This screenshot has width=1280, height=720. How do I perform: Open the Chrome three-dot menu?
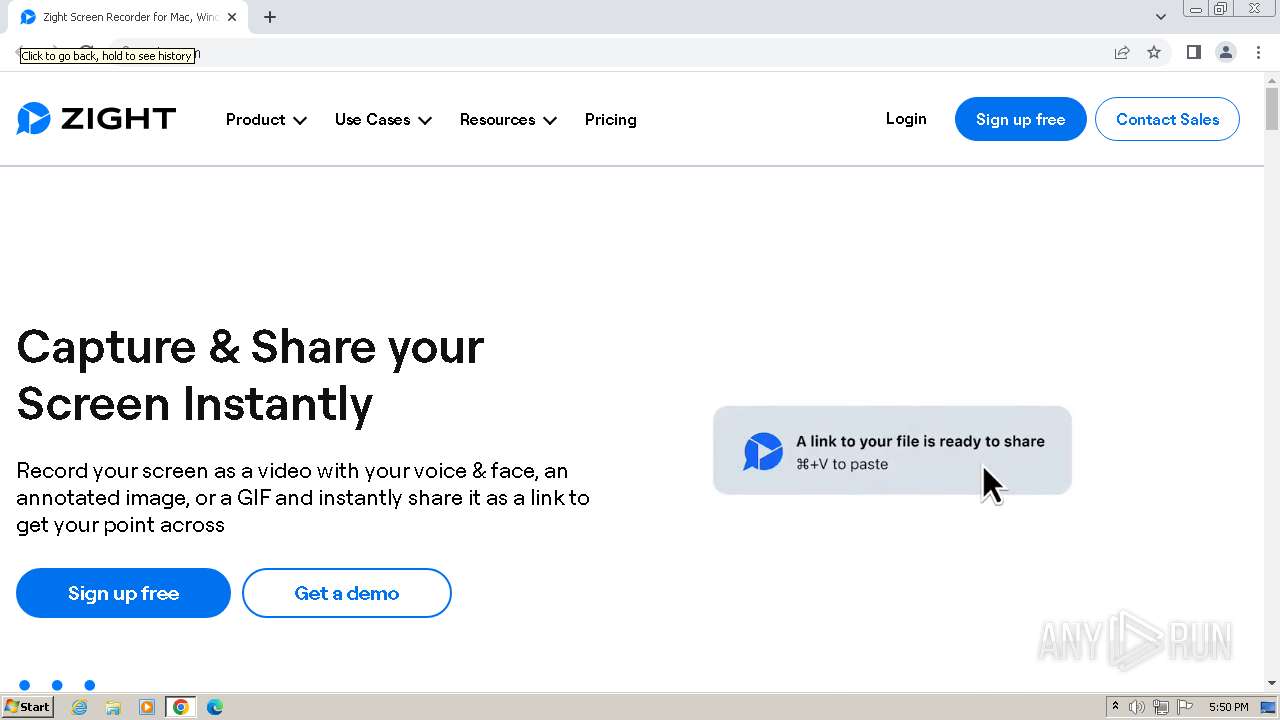click(x=1258, y=53)
